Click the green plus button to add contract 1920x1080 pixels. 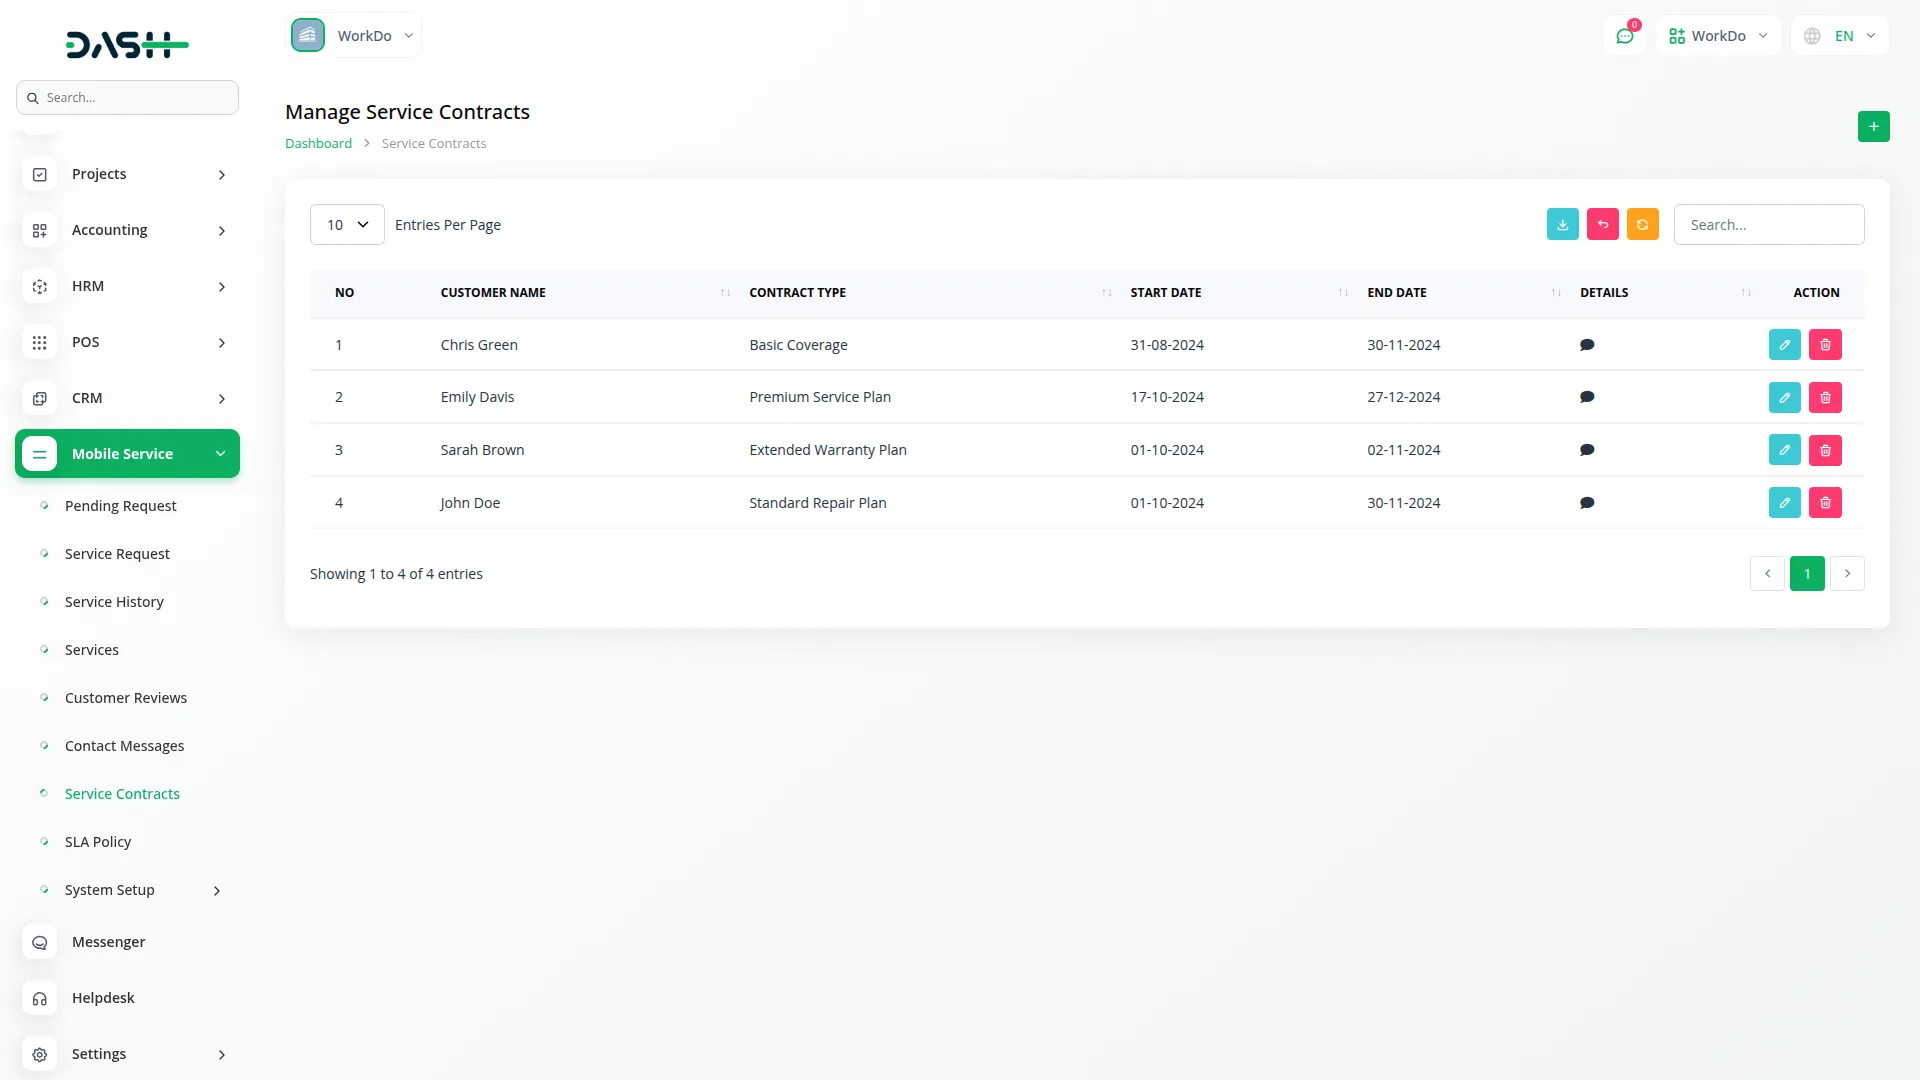click(1873, 126)
